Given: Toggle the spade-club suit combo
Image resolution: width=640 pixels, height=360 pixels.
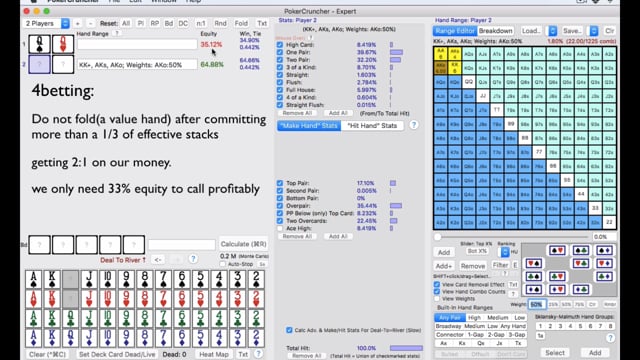Looking at the screenshot, I should click(x=581, y=250).
